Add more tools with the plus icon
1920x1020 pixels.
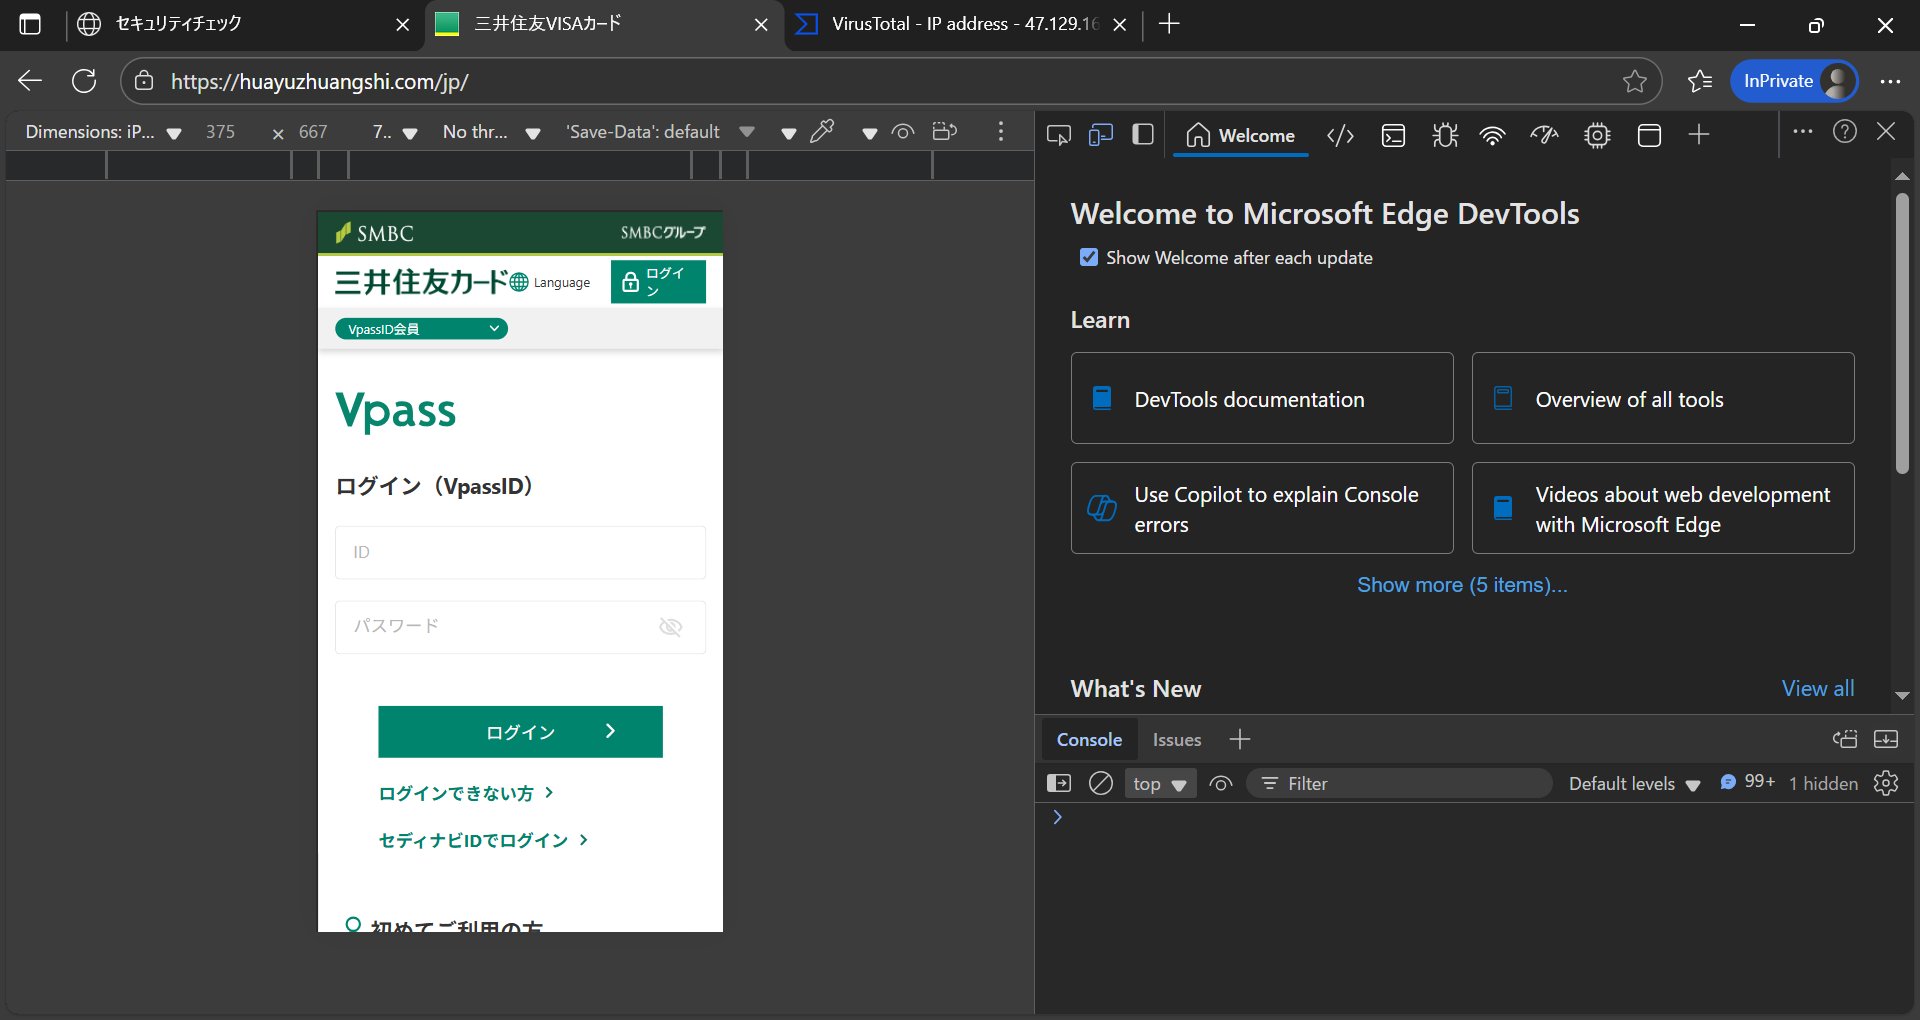tap(1699, 134)
